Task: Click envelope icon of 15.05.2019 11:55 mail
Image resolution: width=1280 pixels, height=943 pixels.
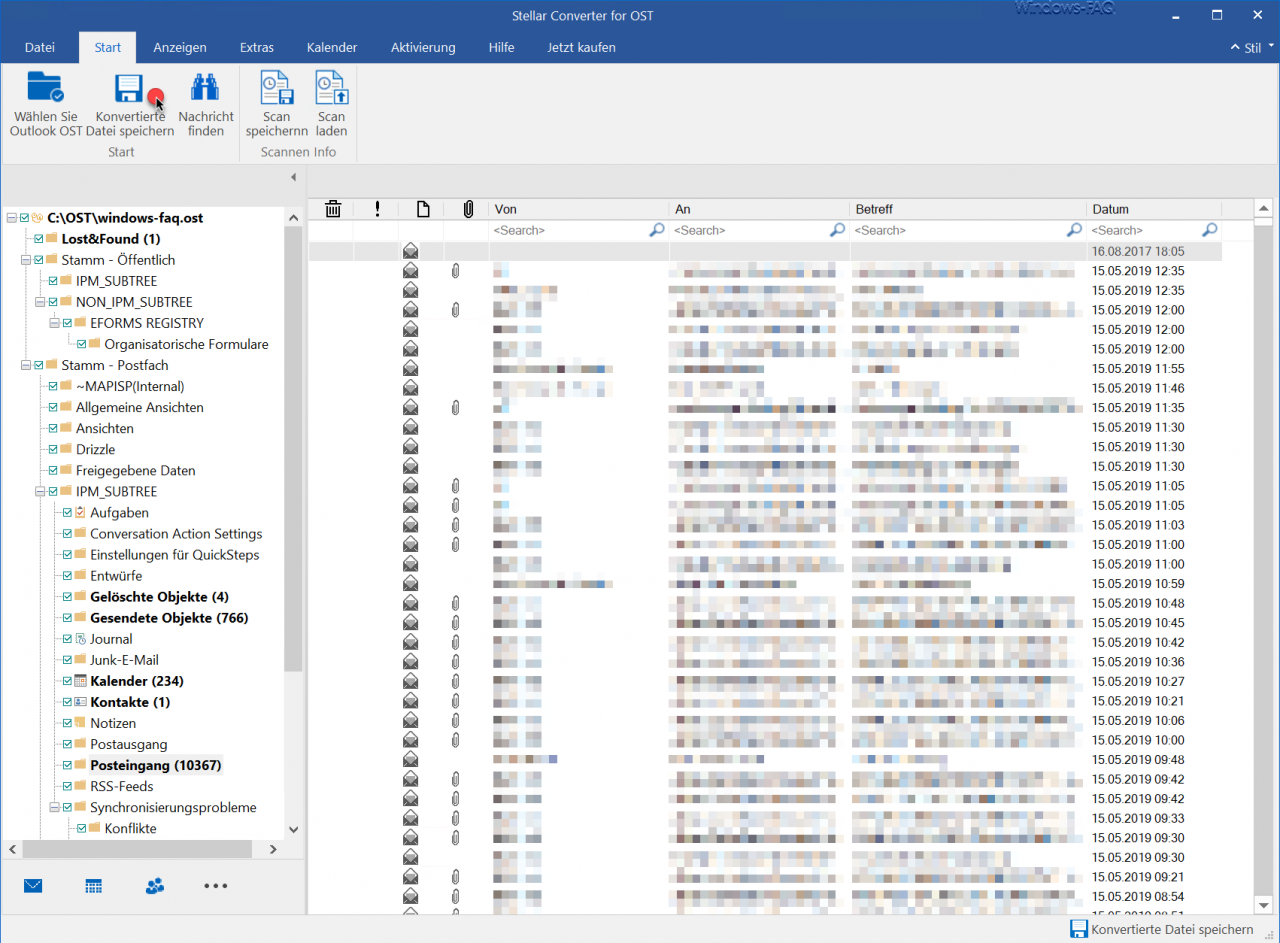Action: [x=410, y=369]
